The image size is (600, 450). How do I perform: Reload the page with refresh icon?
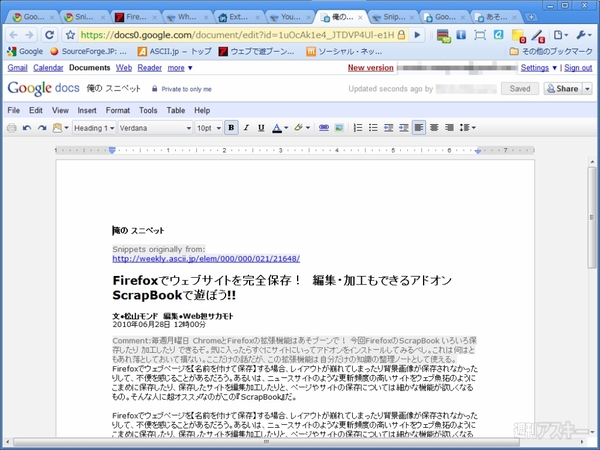click(x=49, y=35)
